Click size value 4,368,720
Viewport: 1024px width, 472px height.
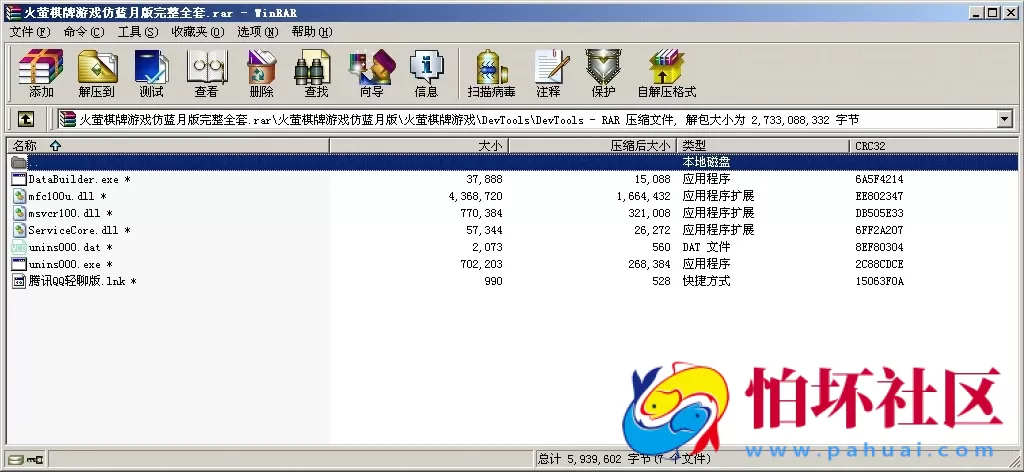475,196
